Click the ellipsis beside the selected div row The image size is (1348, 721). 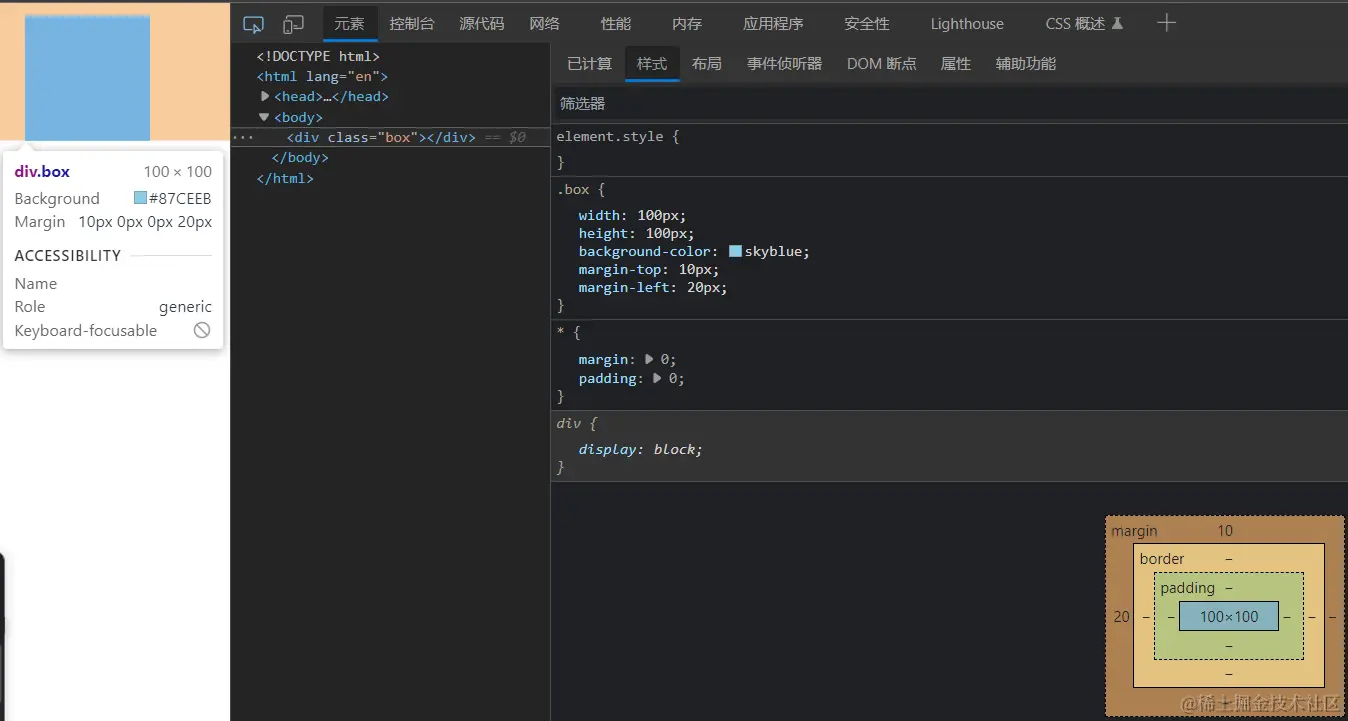point(242,137)
